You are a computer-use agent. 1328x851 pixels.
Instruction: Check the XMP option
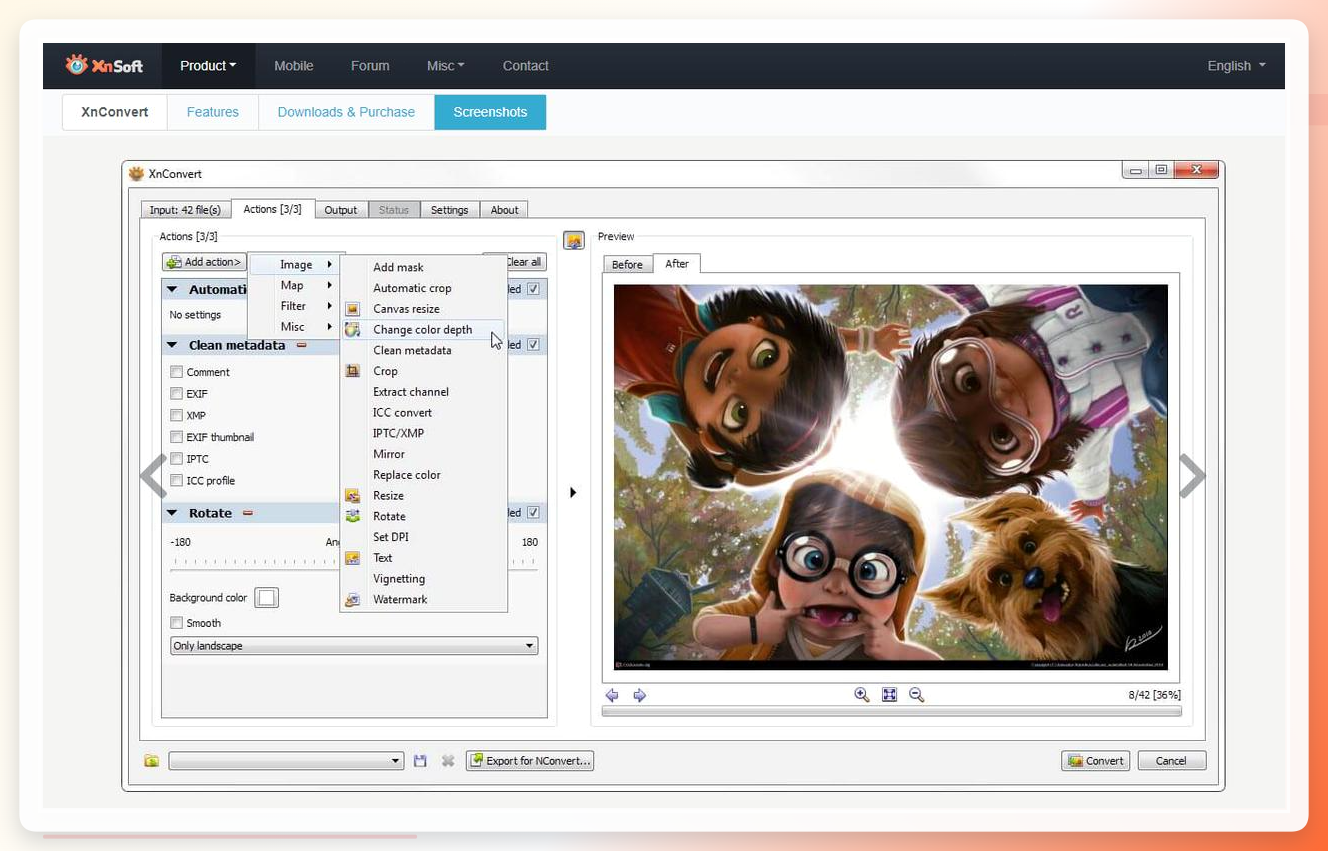tap(176, 416)
